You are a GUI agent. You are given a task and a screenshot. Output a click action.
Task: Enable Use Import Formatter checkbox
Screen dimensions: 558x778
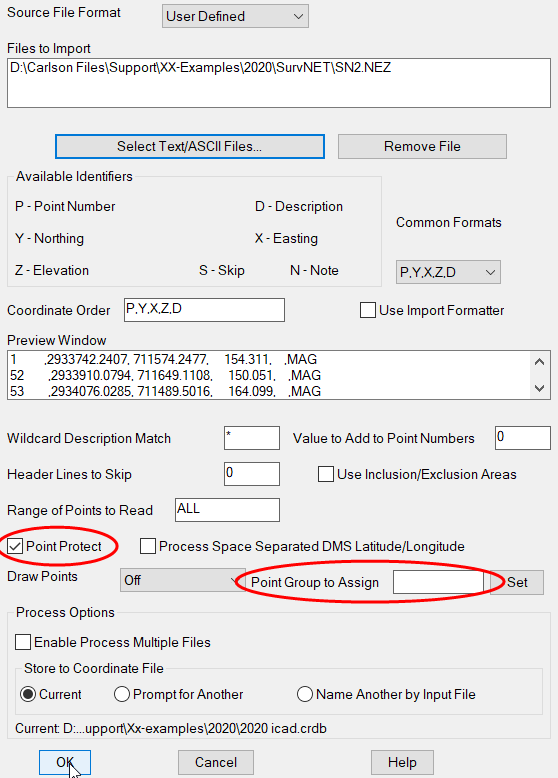coord(368,310)
